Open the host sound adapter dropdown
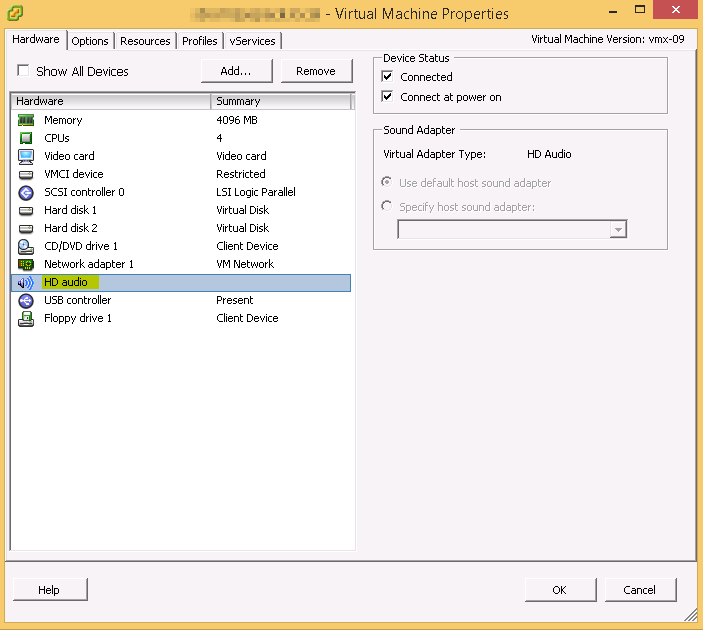703x630 pixels. [618, 230]
